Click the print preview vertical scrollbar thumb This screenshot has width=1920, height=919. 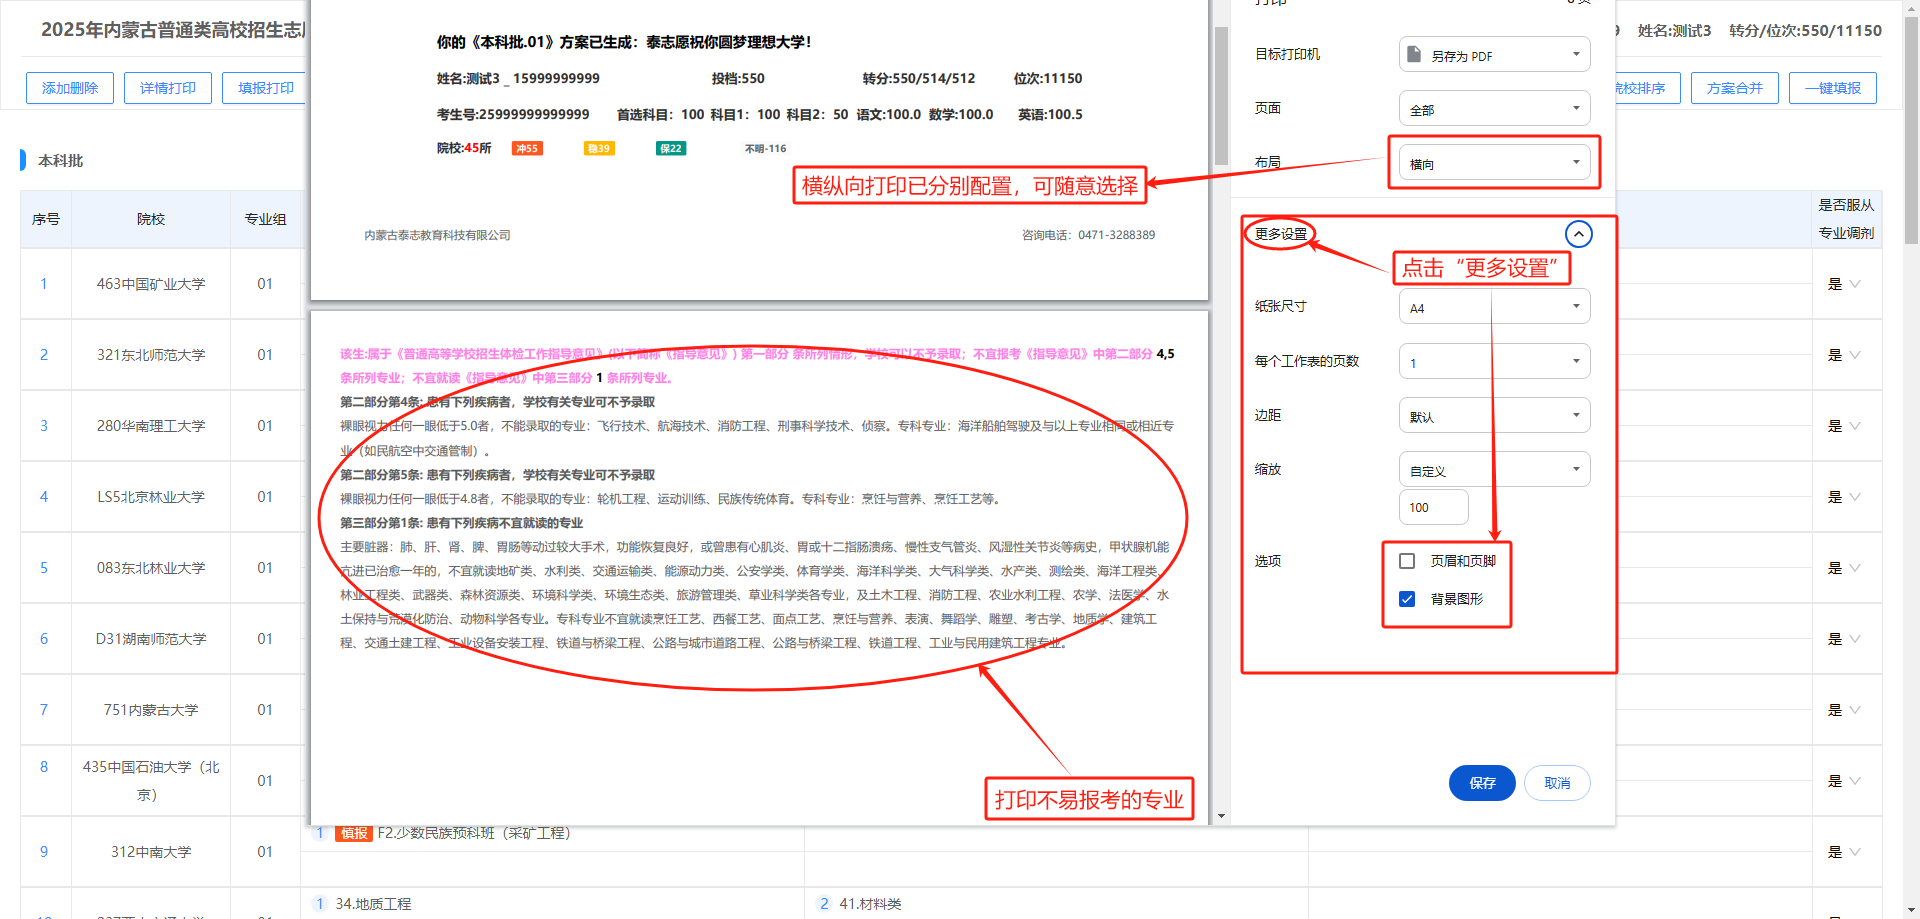tap(1221, 95)
